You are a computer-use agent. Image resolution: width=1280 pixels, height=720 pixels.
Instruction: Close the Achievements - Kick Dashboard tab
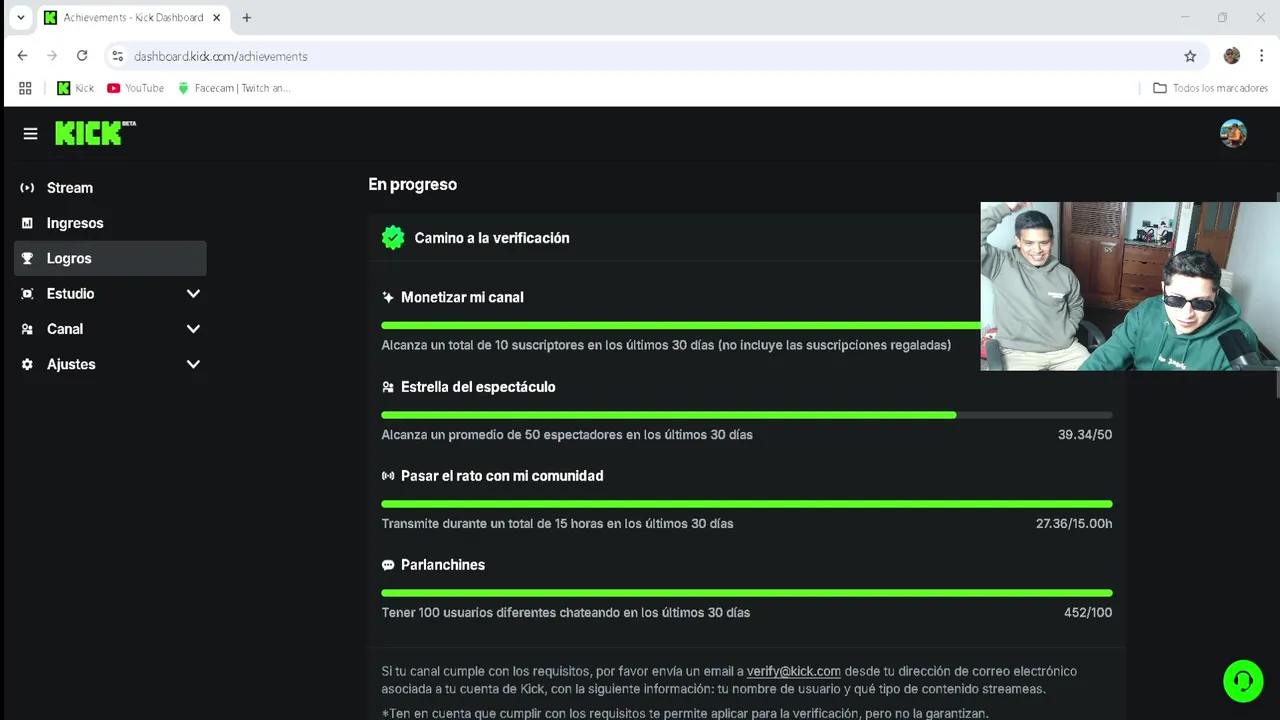tap(216, 17)
